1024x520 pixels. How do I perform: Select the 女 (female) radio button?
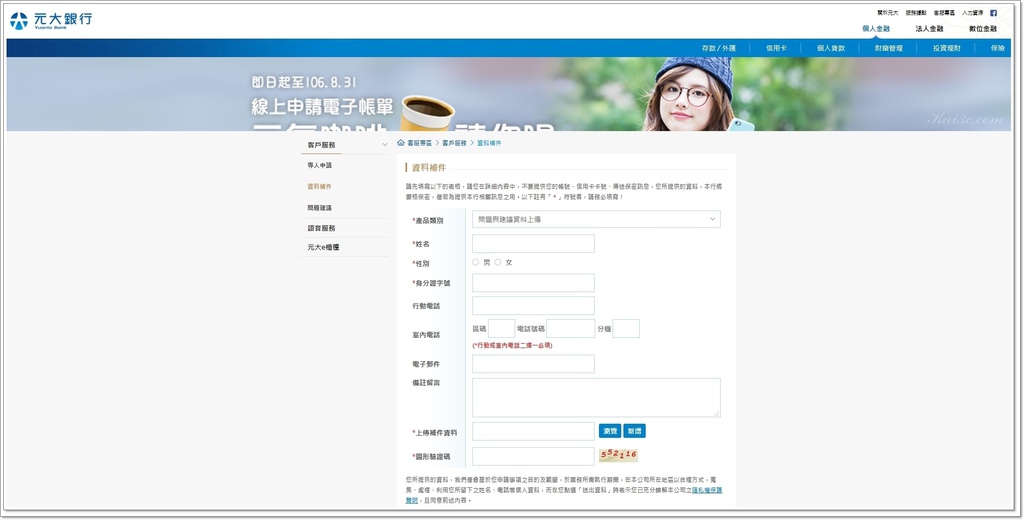pos(498,262)
